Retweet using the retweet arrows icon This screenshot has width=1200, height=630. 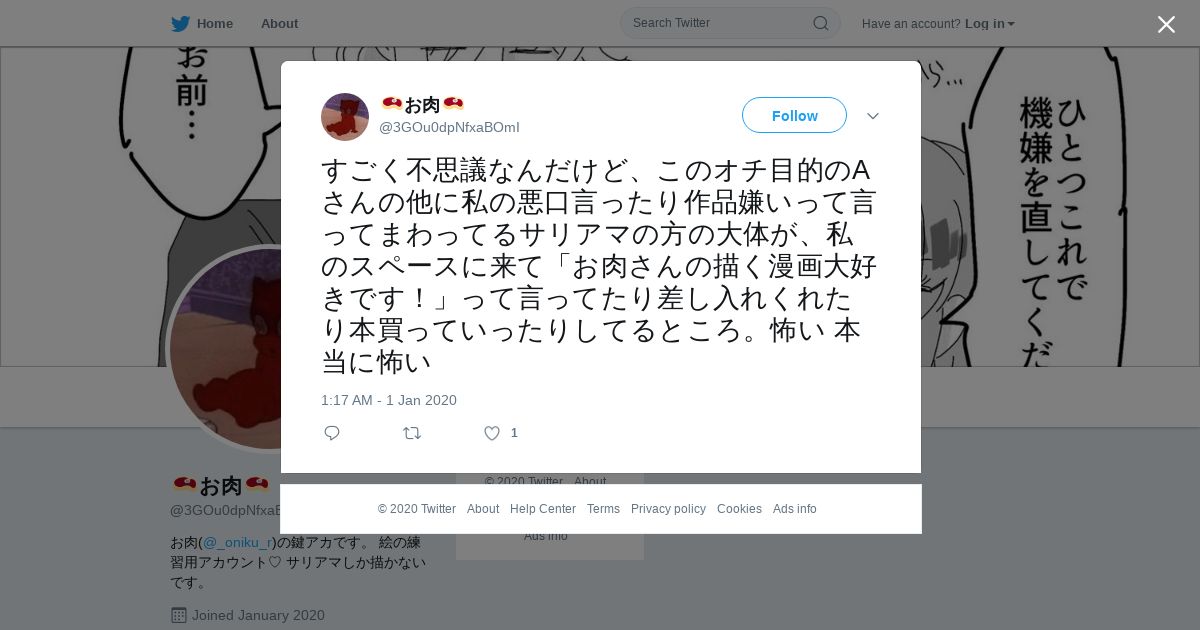(412, 433)
